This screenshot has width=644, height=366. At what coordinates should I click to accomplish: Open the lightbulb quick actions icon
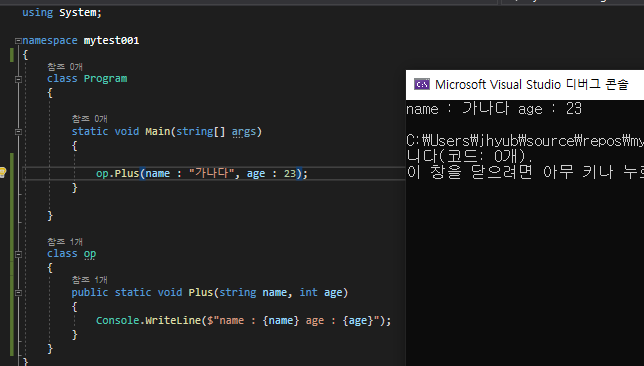click(x=2, y=172)
